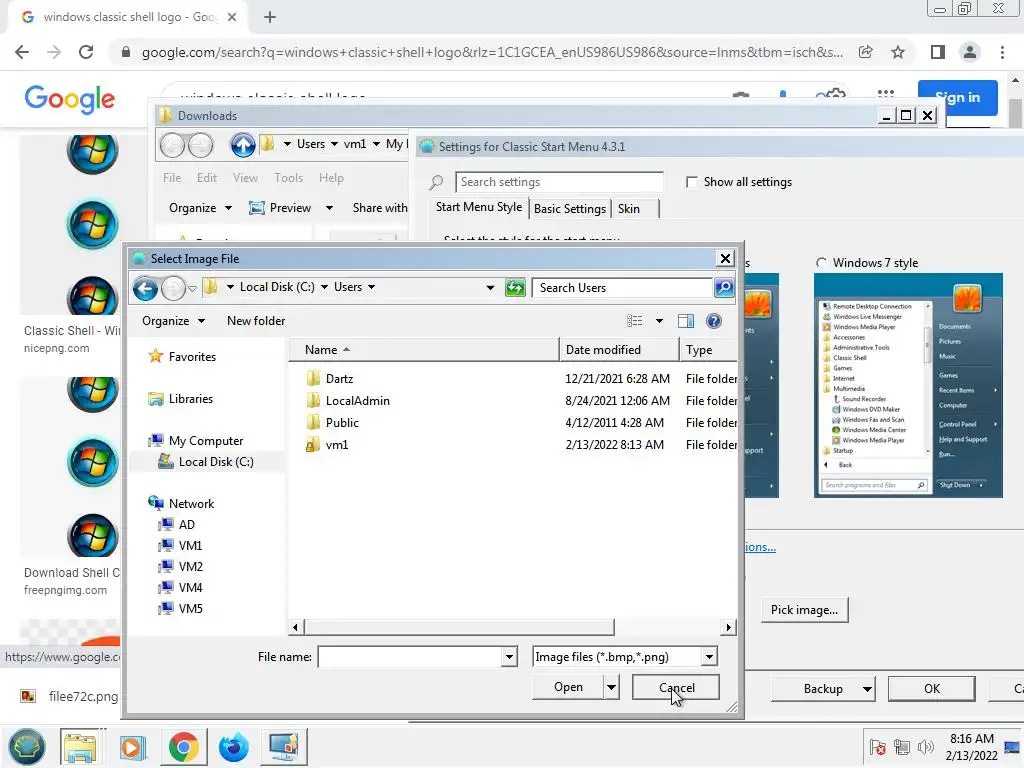Click Search Users magnifier button
The image size is (1024, 768).
point(724,287)
